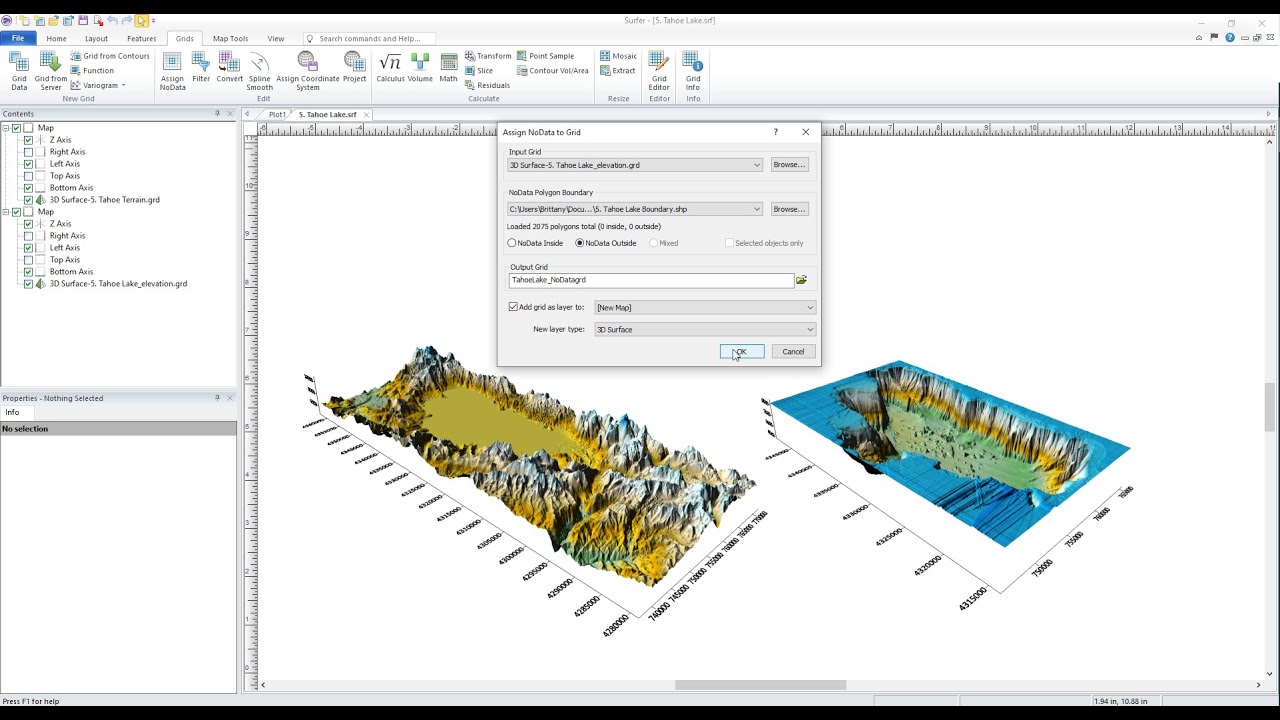Image resolution: width=1280 pixels, height=720 pixels.
Task: Switch to the Map Tools ribbon tab
Action: [231, 38]
